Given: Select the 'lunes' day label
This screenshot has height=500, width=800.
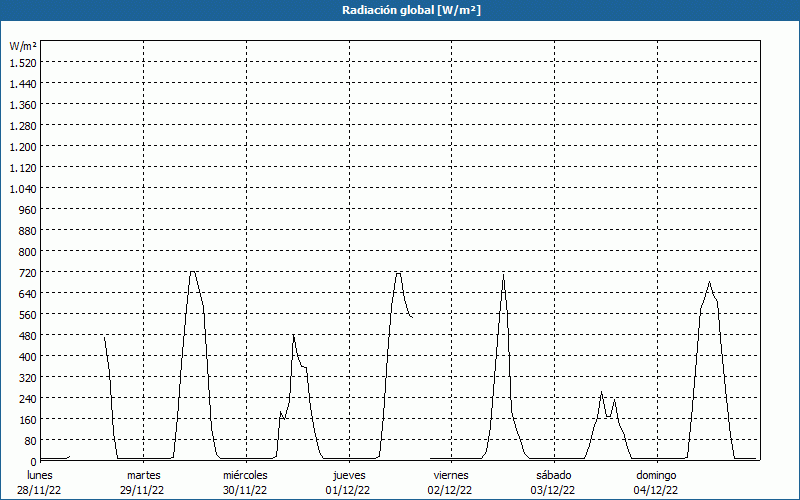Looking at the screenshot, I should tap(40, 475).
